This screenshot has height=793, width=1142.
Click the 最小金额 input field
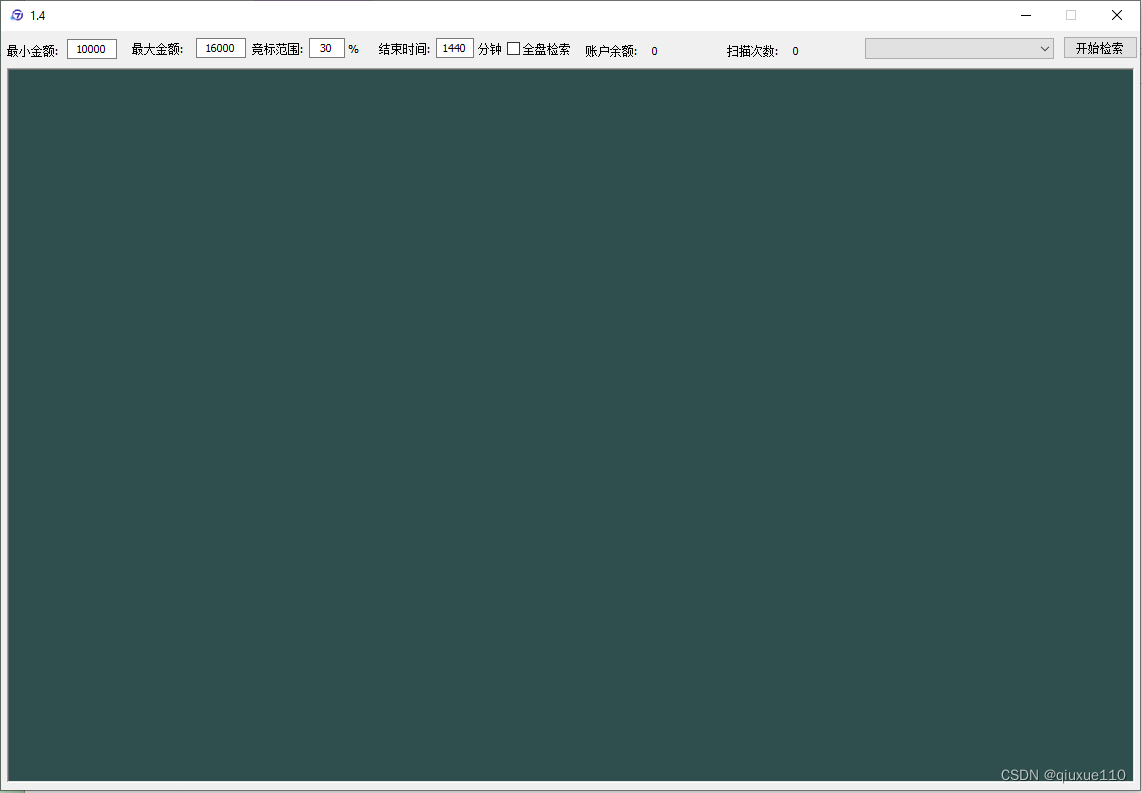[x=92, y=49]
